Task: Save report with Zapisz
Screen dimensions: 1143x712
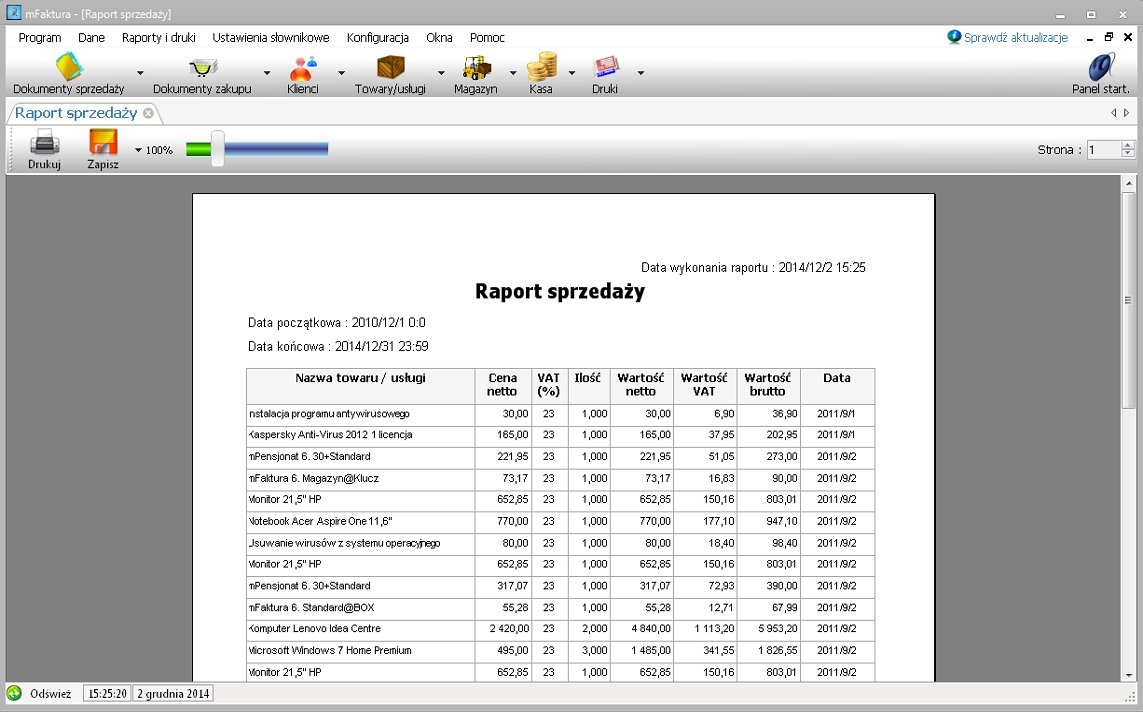Action: click(x=103, y=149)
